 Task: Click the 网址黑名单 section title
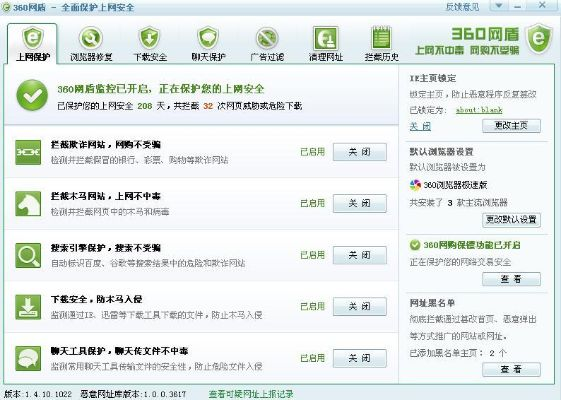pos(432,303)
